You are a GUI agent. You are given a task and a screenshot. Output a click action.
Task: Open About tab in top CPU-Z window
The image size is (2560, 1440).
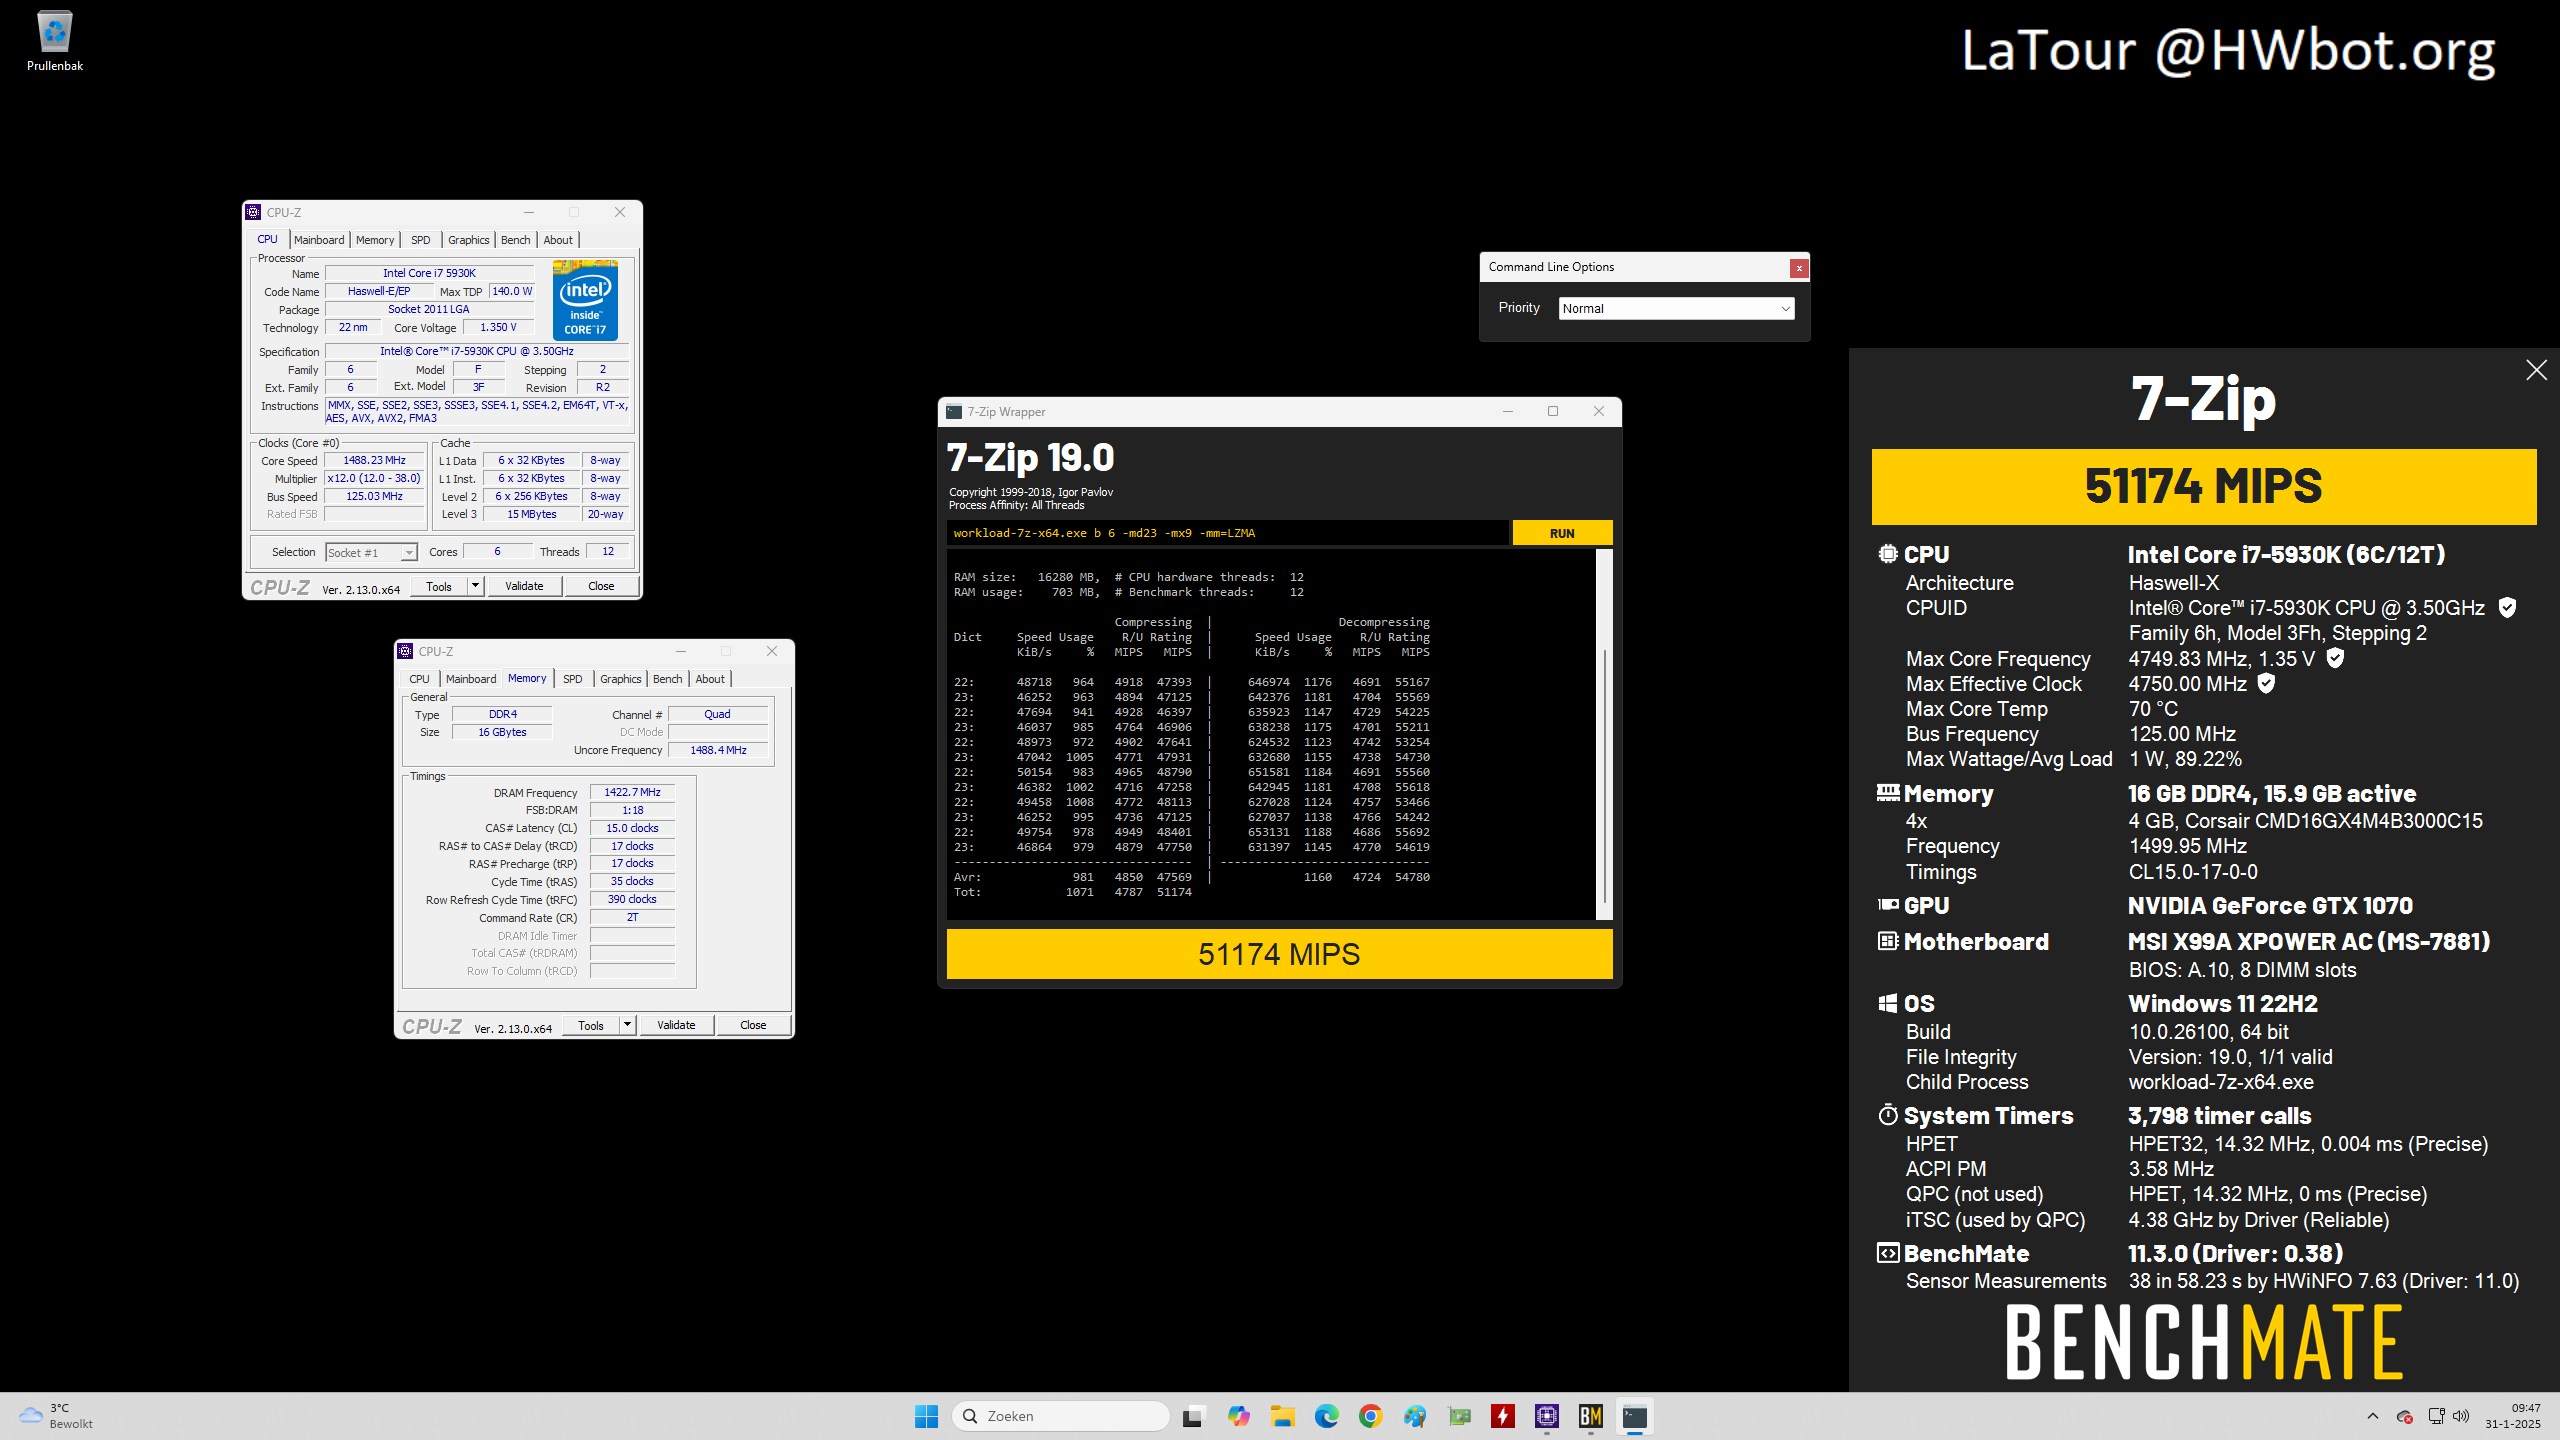click(558, 240)
